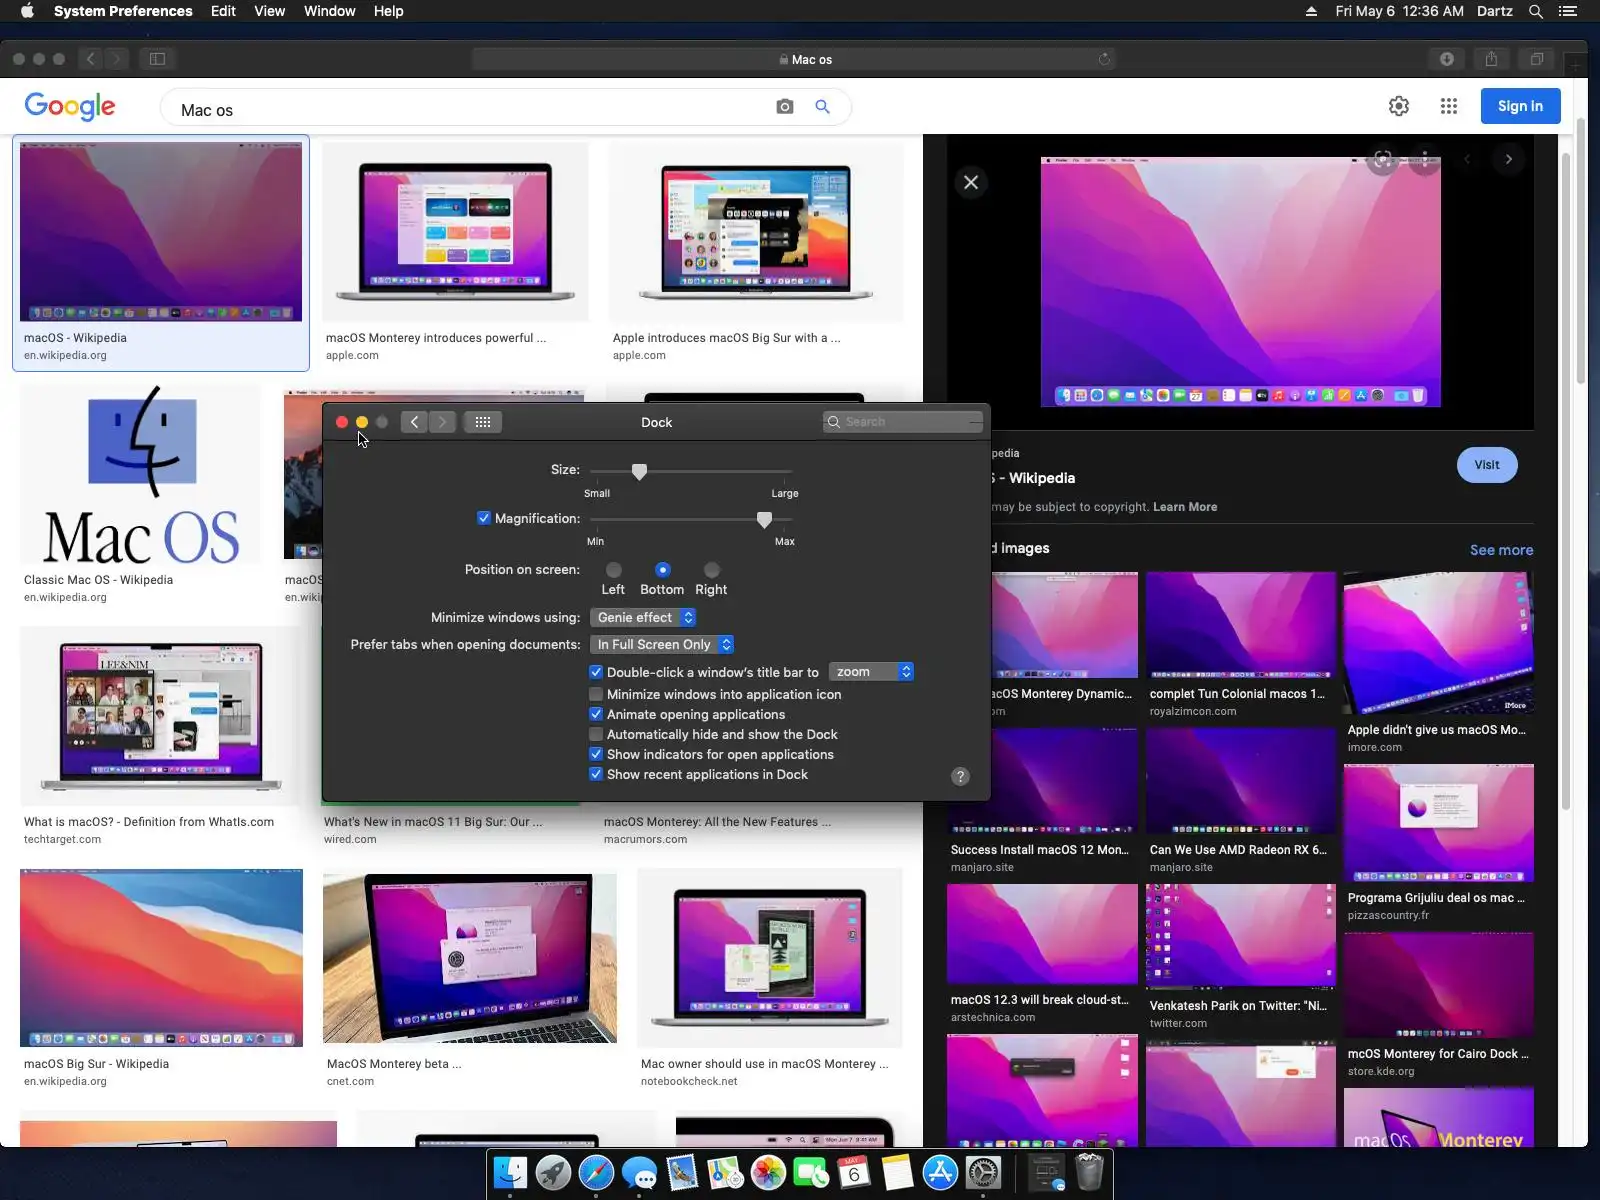Screen dimensions: 1600x1200
Task: Open System Preferences gear in the Dock
Action: [984, 1172]
